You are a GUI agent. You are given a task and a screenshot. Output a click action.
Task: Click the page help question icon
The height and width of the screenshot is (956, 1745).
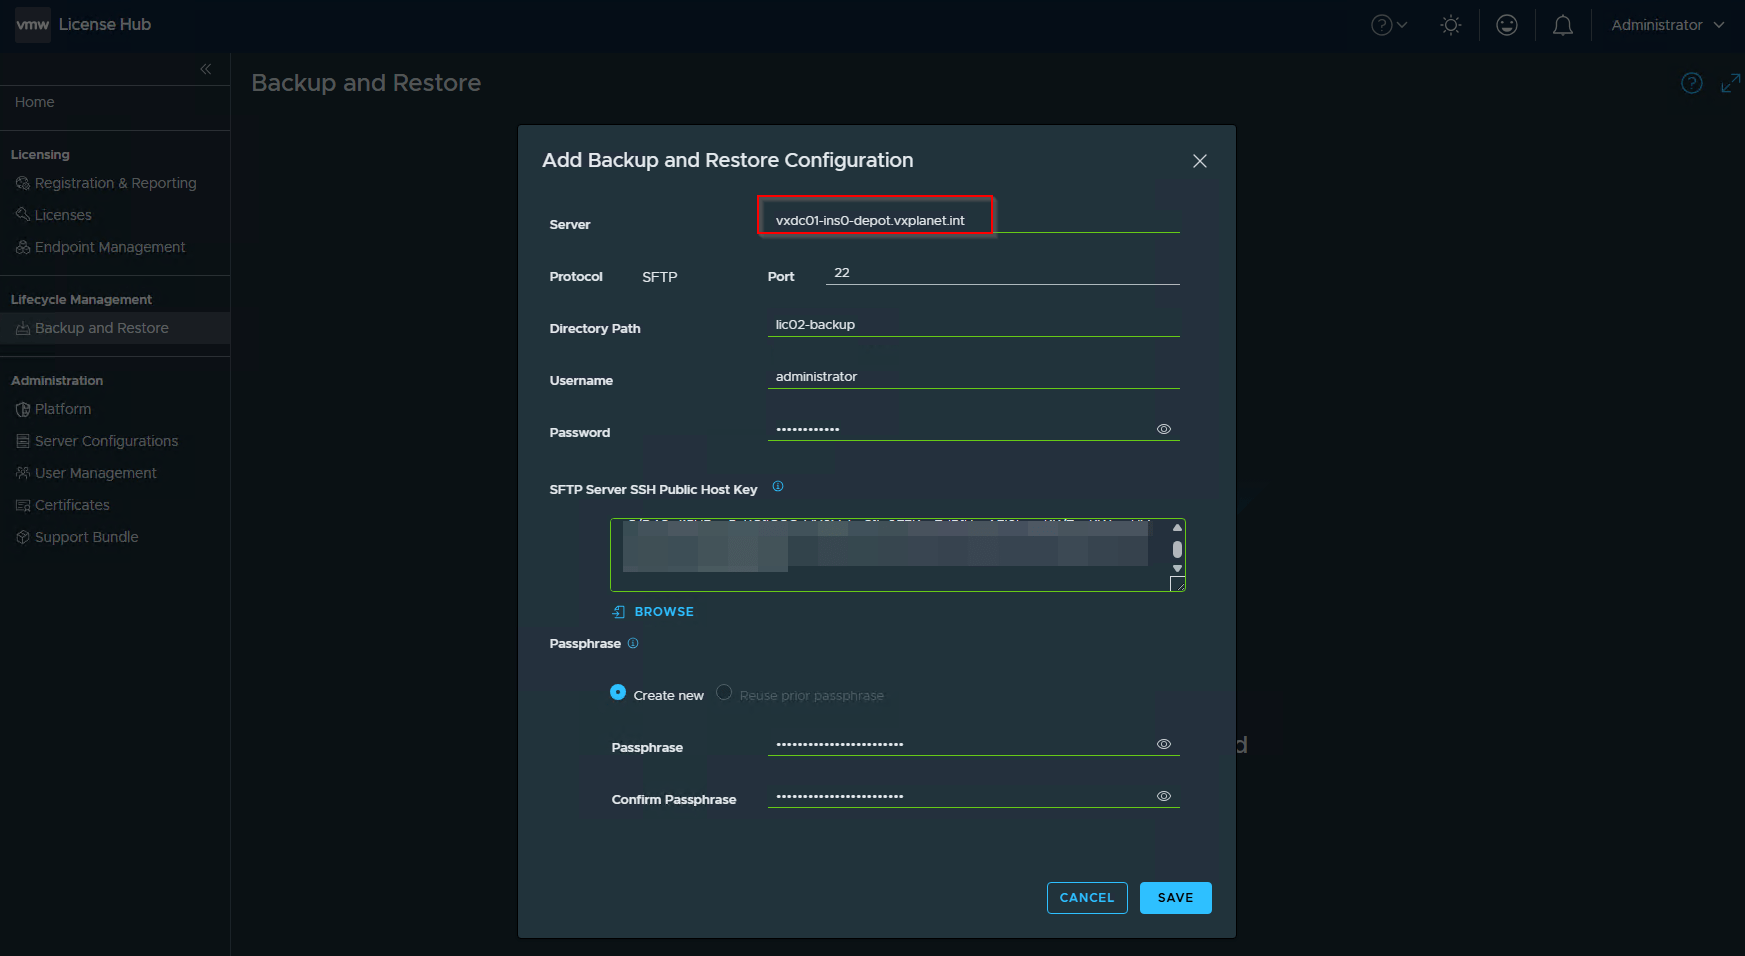pos(1691,83)
